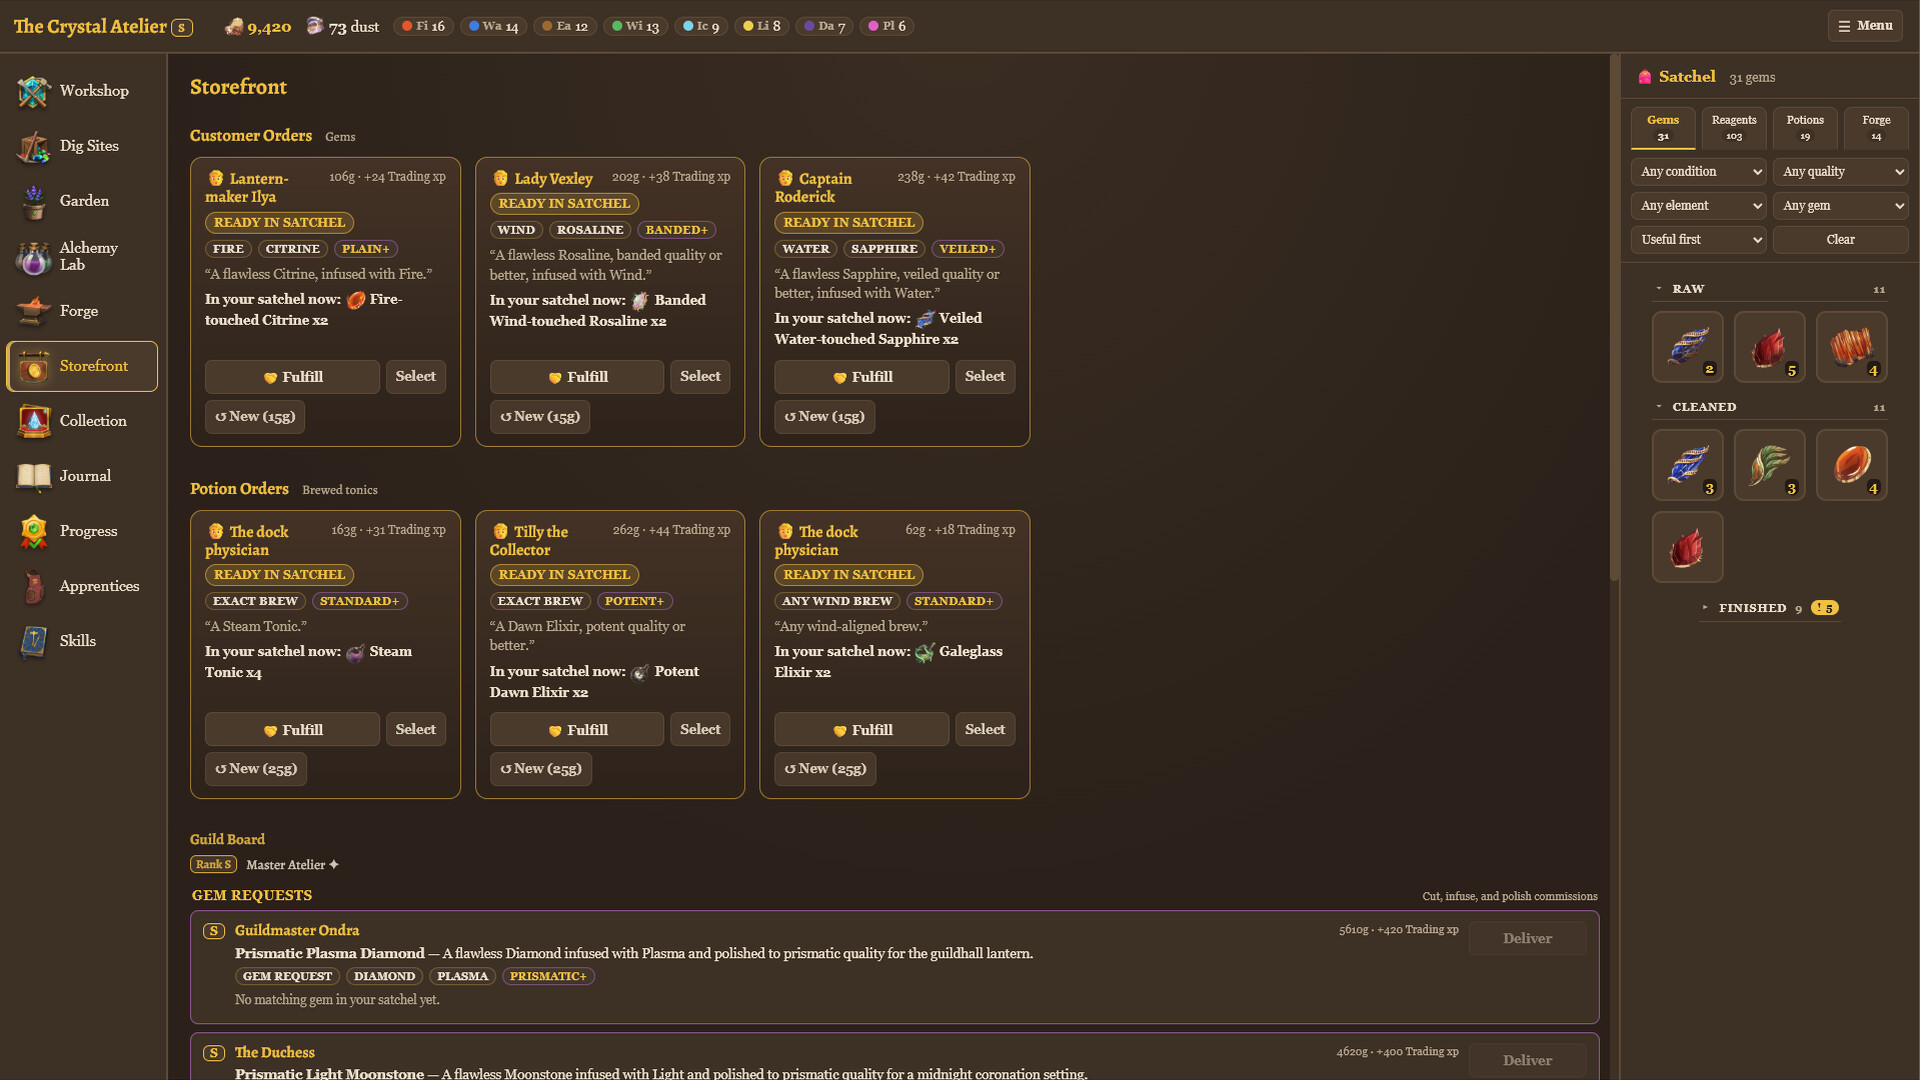
Task: Click Select on Lady Vexley's order
Action: pyautogui.click(x=700, y=377)
